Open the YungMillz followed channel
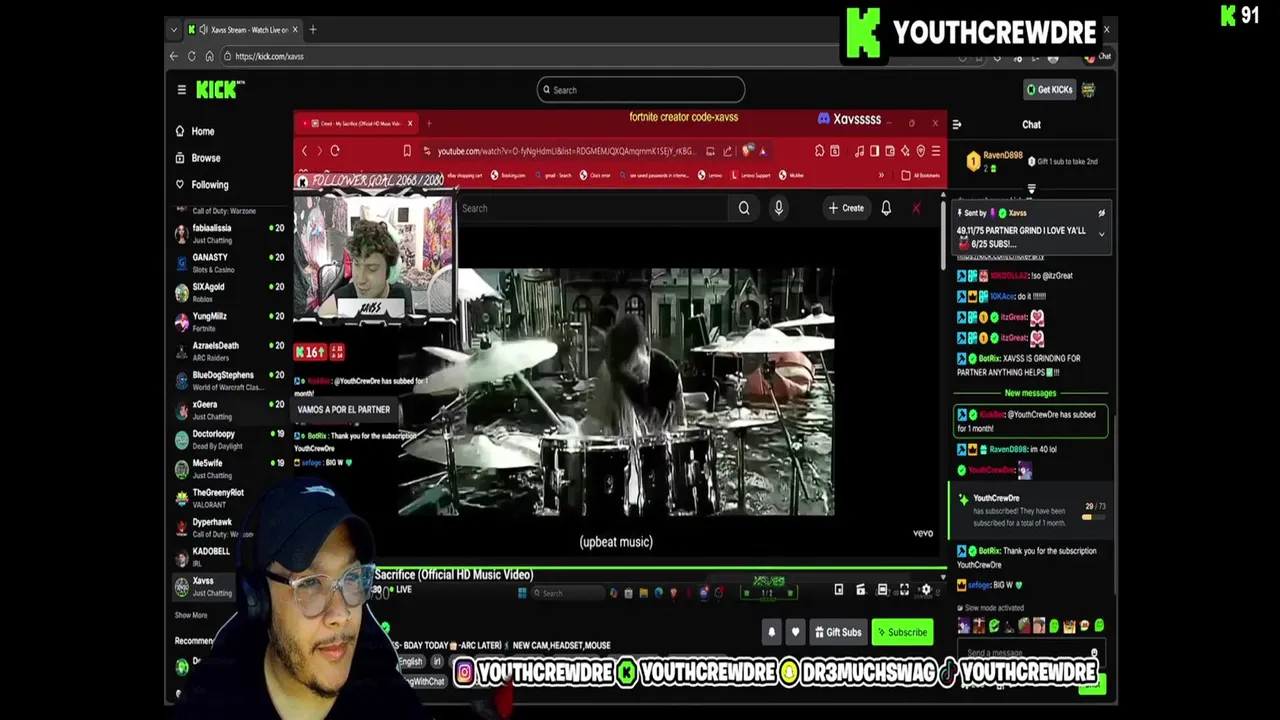1280x720 pixels. point(229,321)
